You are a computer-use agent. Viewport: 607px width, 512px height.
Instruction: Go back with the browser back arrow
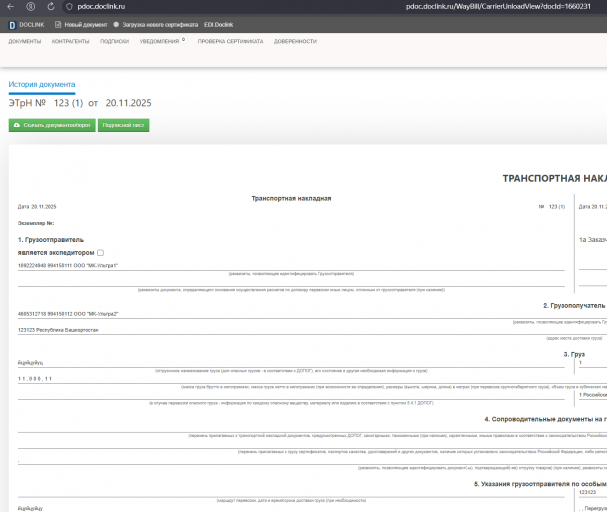(10, 7)
